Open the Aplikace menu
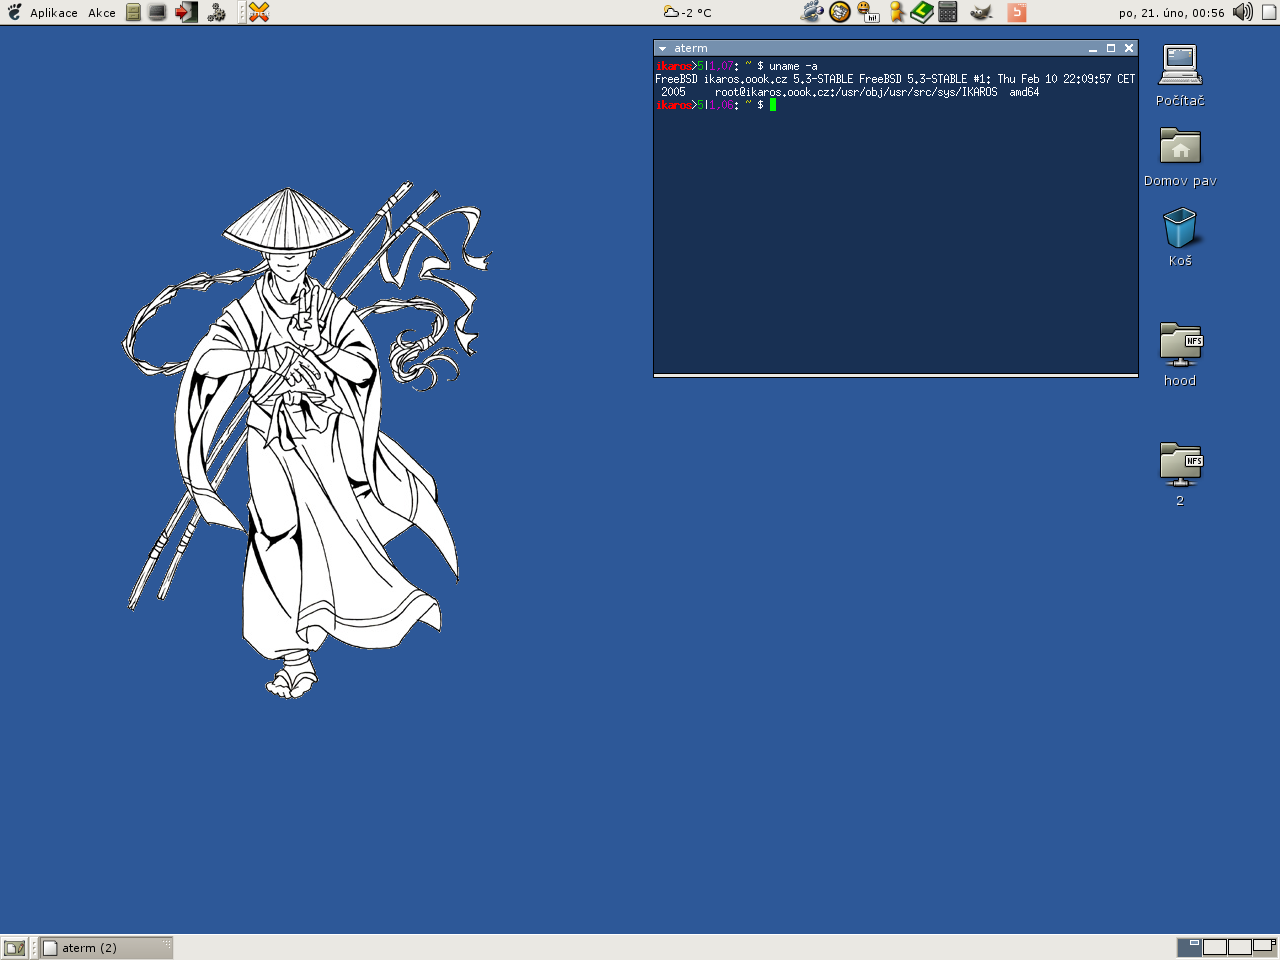 (x=53, y=13)
